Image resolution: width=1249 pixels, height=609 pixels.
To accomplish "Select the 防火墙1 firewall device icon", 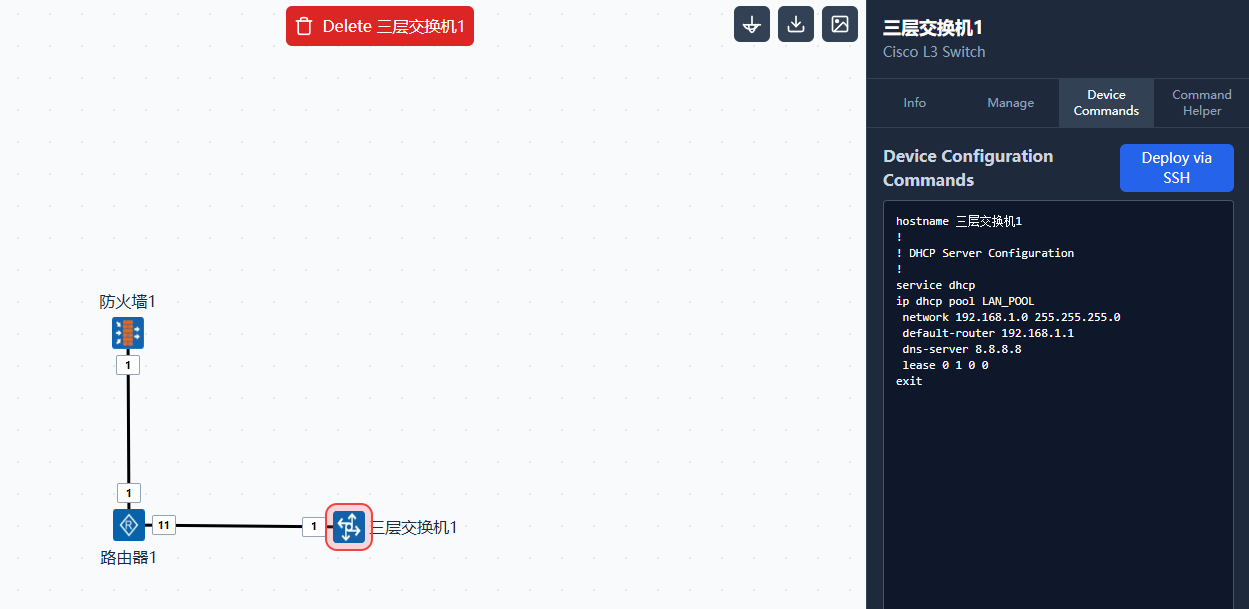I will pos(128,333).
